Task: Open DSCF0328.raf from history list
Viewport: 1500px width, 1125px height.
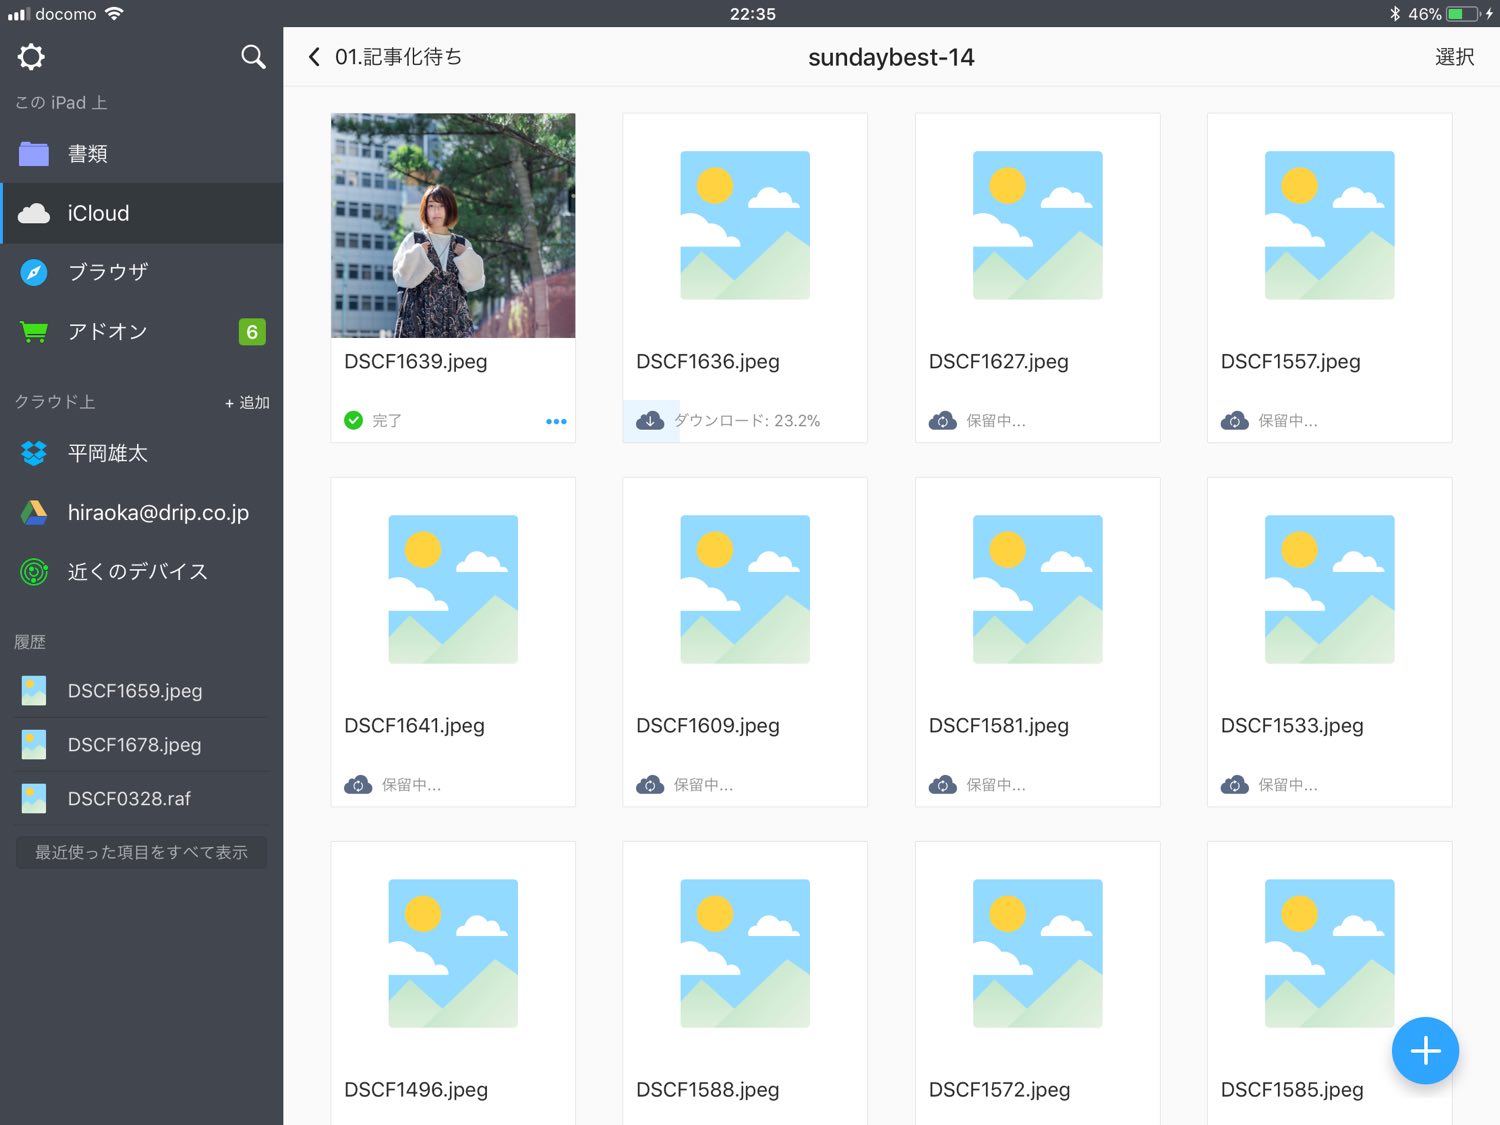Action: 129,799
